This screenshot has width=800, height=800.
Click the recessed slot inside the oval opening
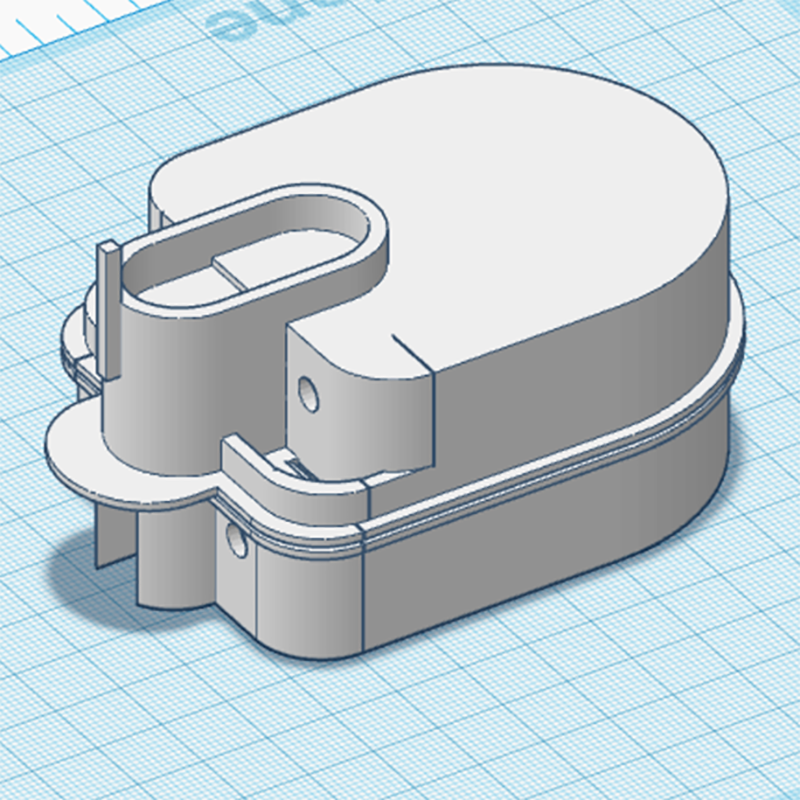pos(250,268)
